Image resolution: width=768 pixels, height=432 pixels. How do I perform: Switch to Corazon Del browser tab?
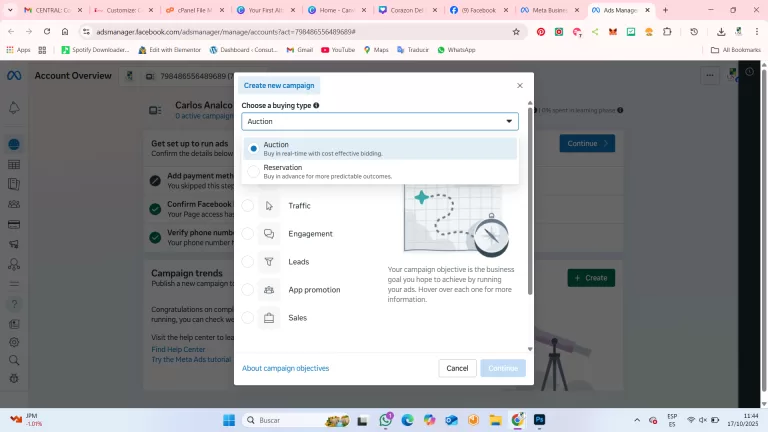pyautogui.click(x=407, y=10)
